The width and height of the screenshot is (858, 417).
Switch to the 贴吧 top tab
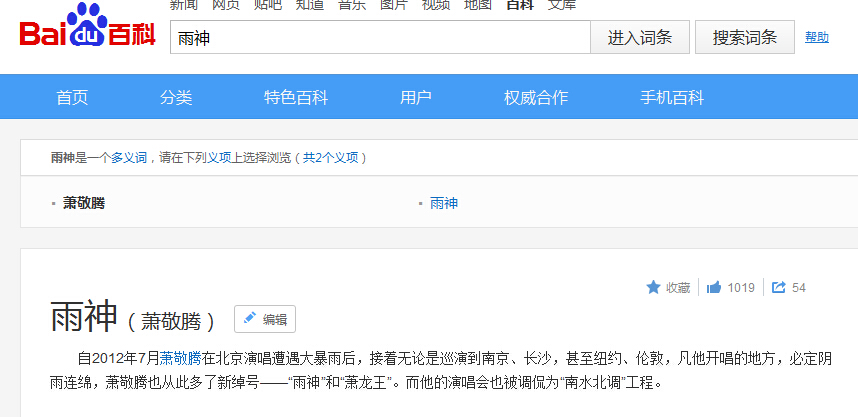tap(268, 5)
